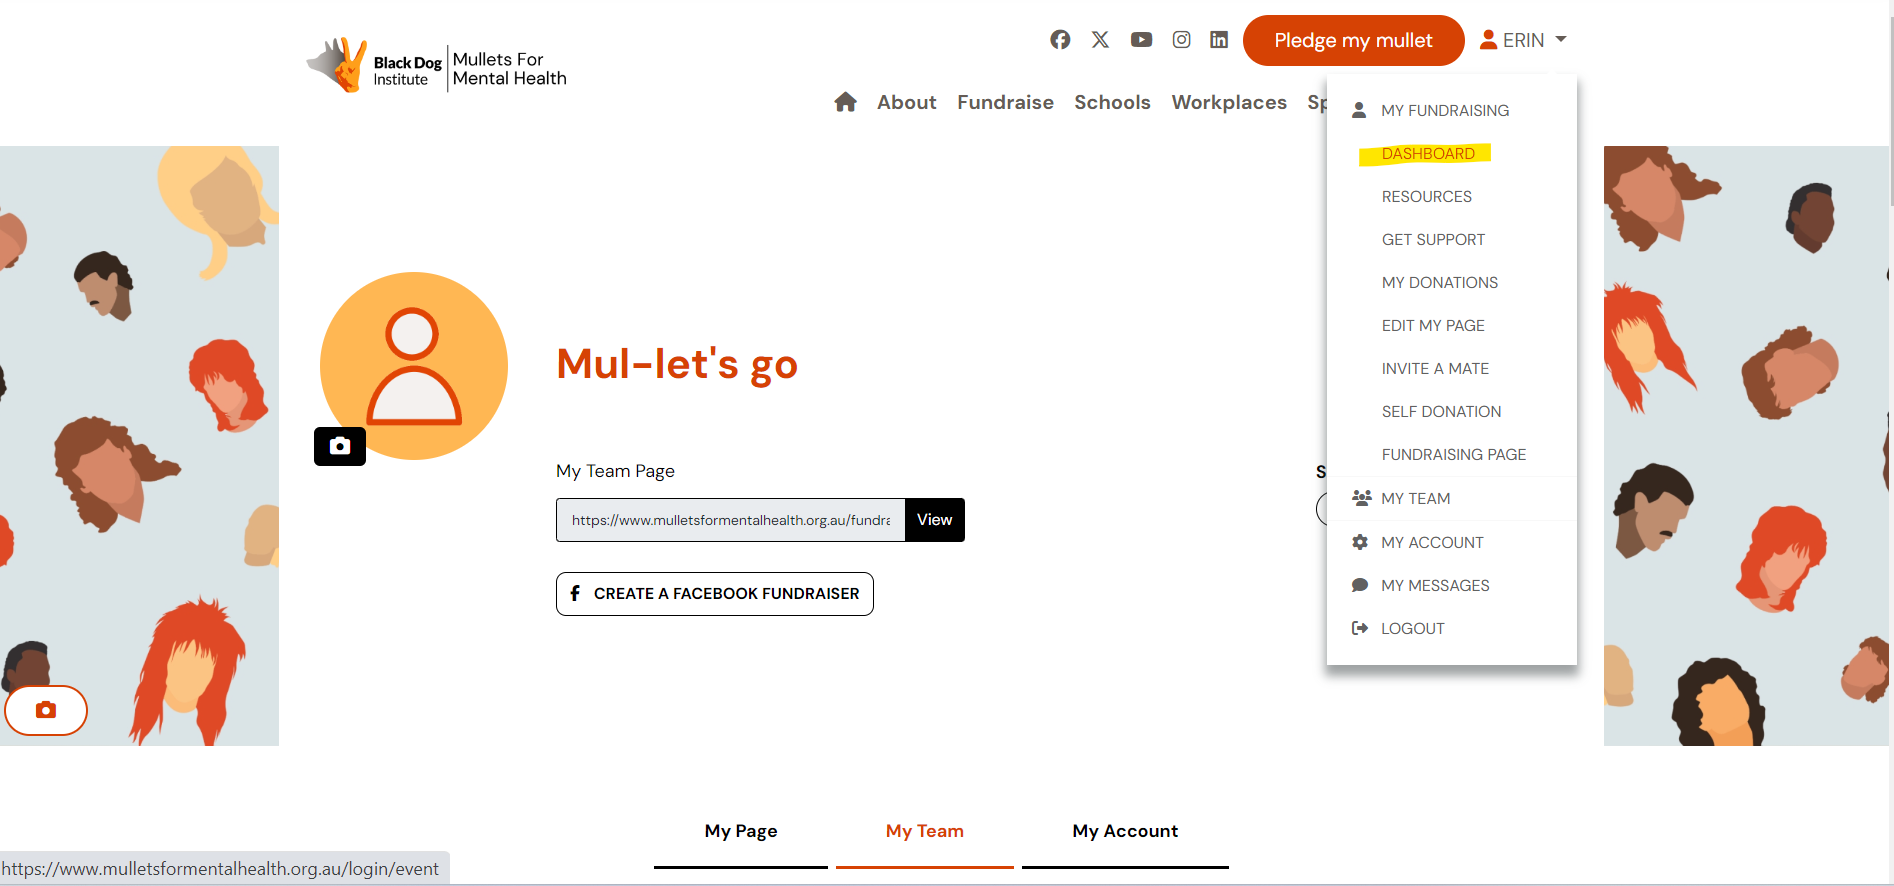Choose Edit My Page menu entry
1894x886 pixels.
coord(1432,326)
